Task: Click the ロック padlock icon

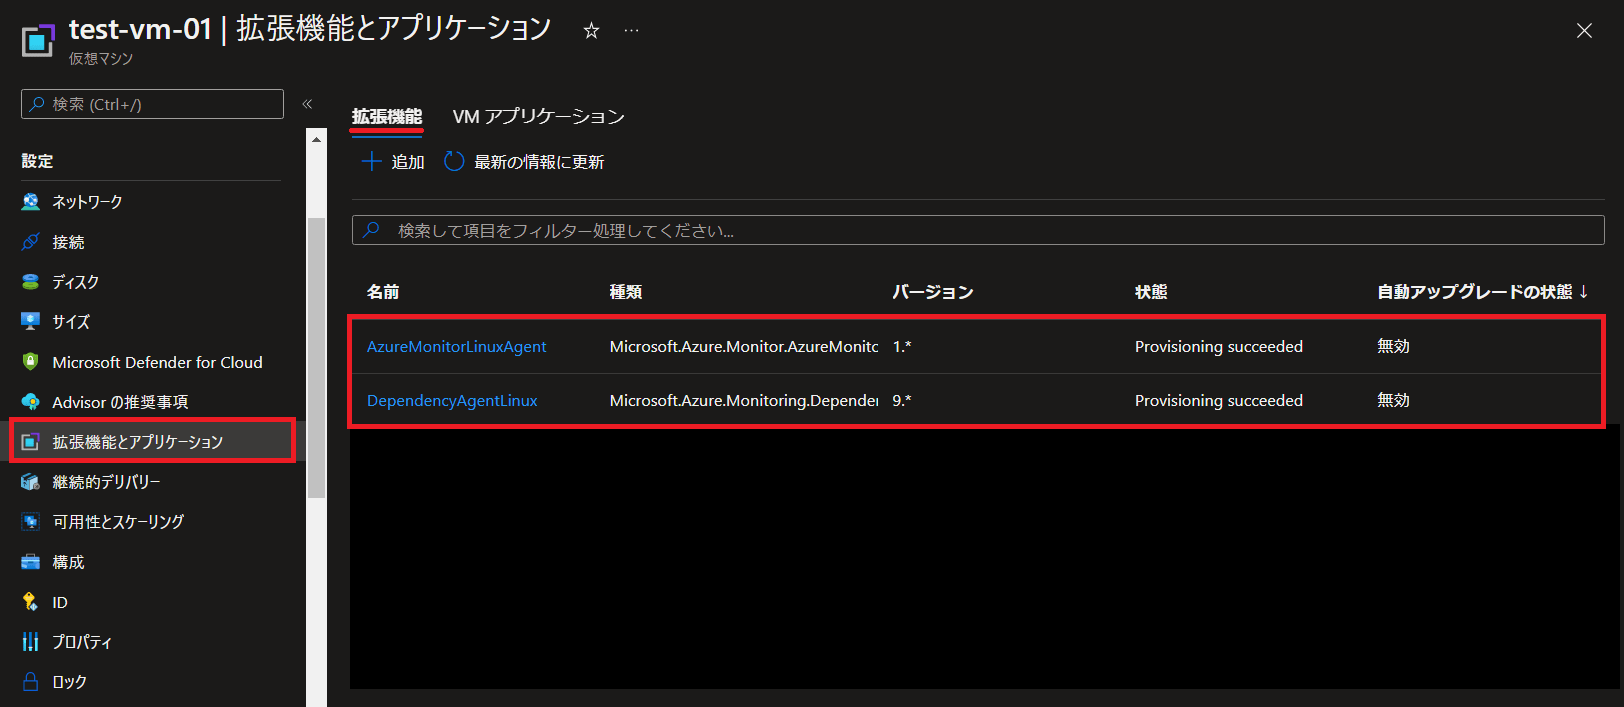Action: pyautogui.click(x=31, y=682)
